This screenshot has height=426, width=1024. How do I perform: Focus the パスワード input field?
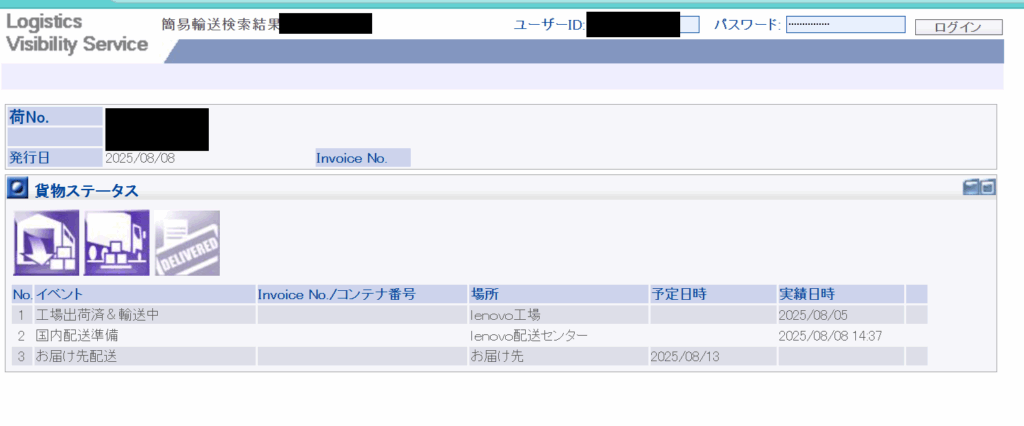(845, 25)
